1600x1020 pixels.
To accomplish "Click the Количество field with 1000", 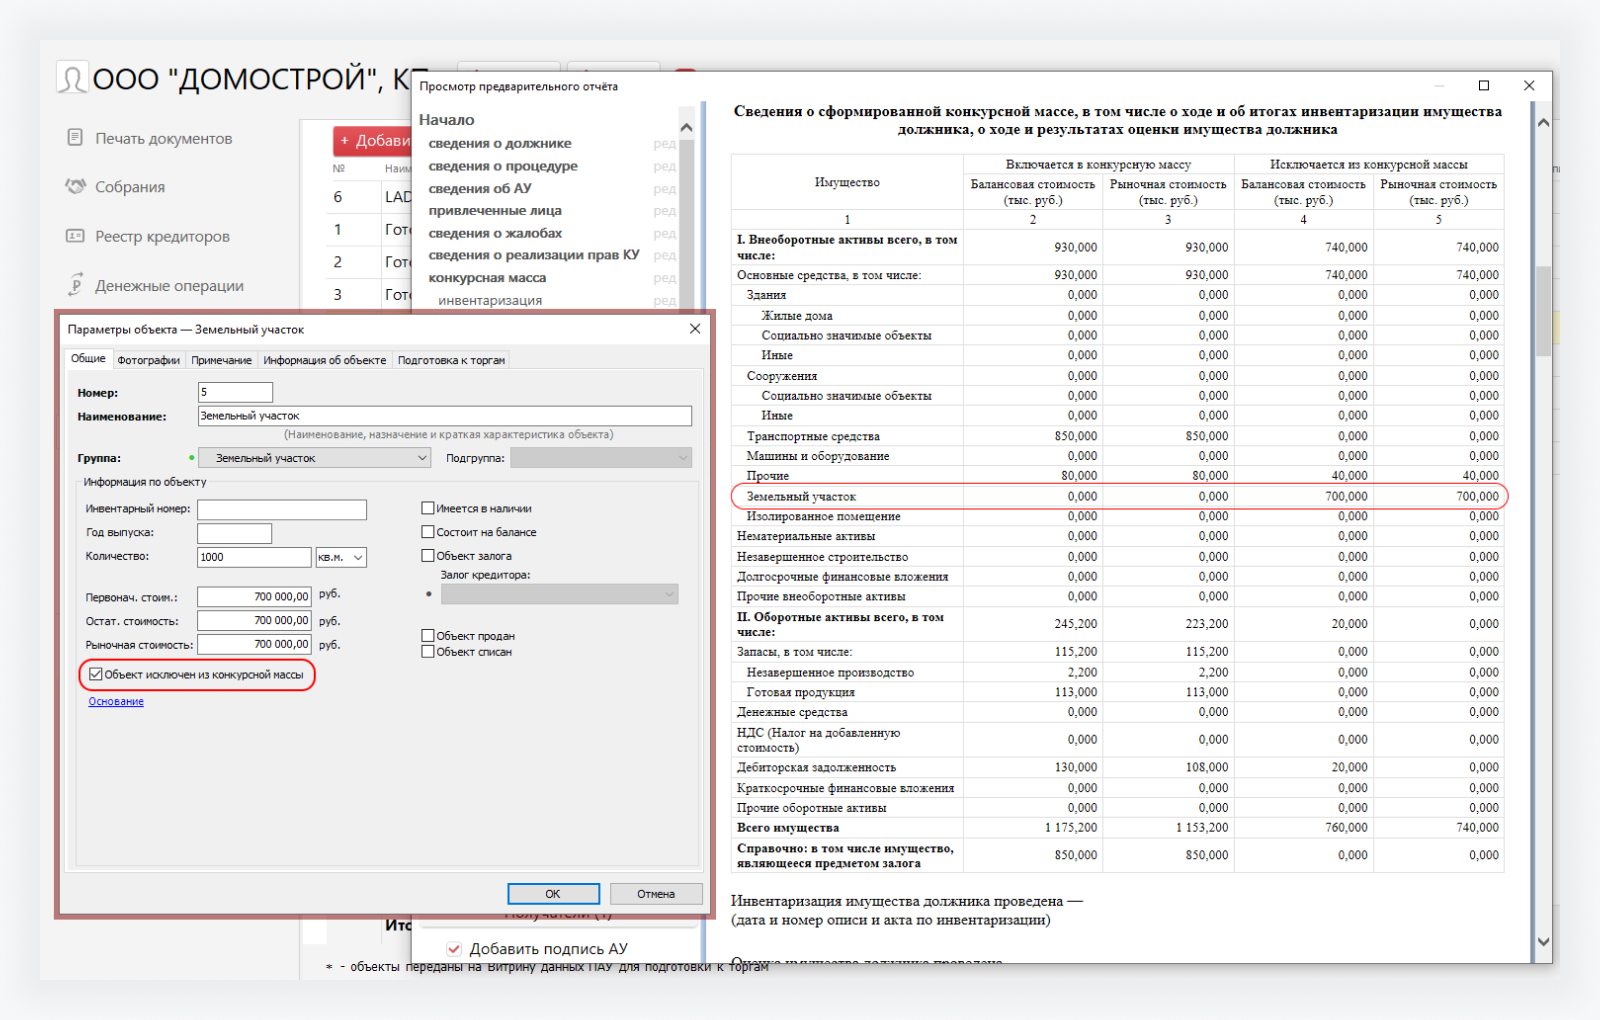I will 254,558.
